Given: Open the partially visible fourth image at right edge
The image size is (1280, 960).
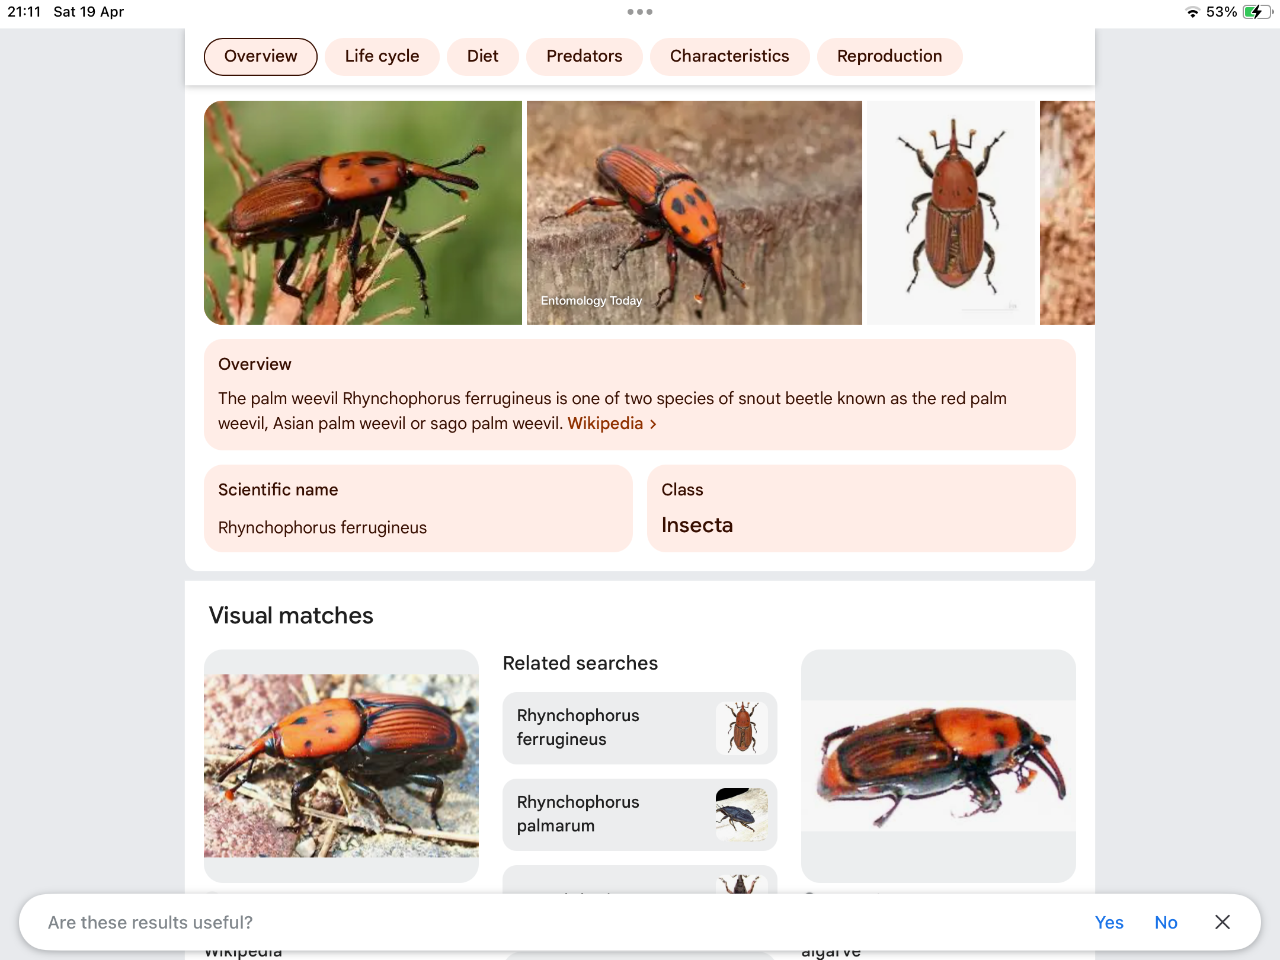Looking at the screenshot, I should (x=1067, y=213).
